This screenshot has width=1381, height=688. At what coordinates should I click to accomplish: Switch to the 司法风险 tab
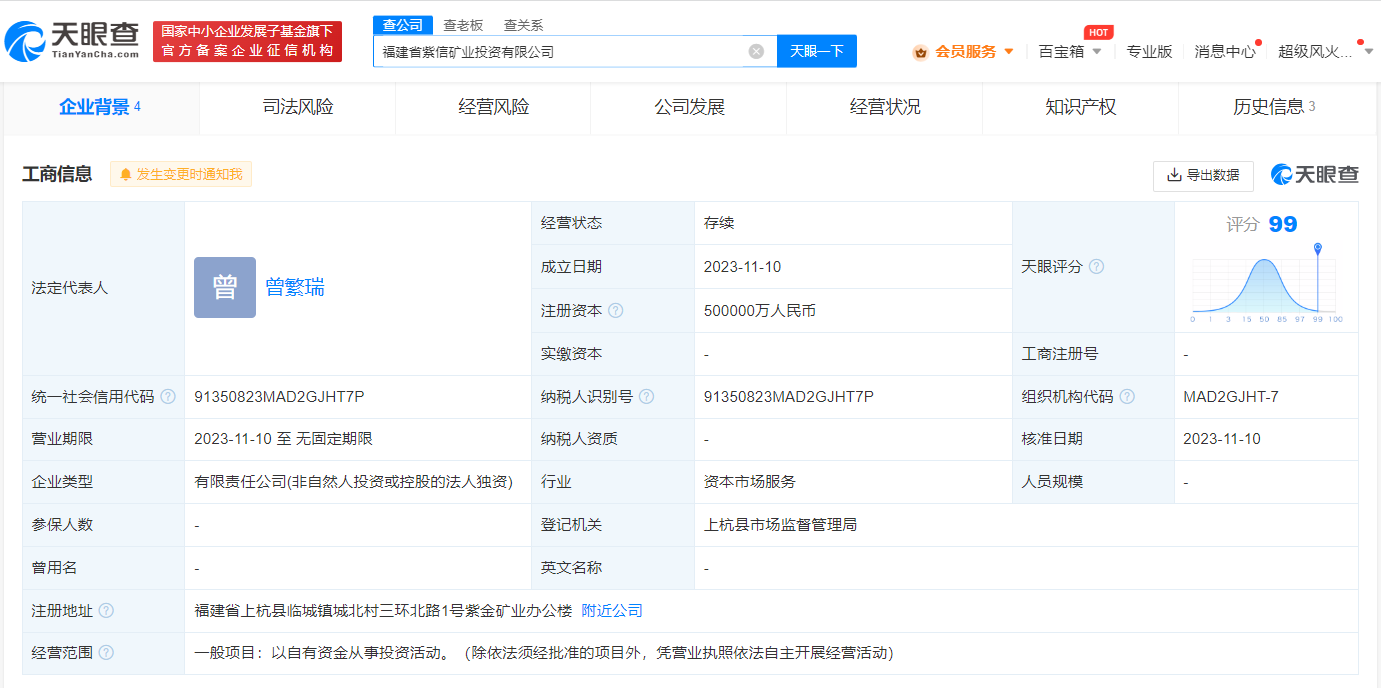point(298,107)
